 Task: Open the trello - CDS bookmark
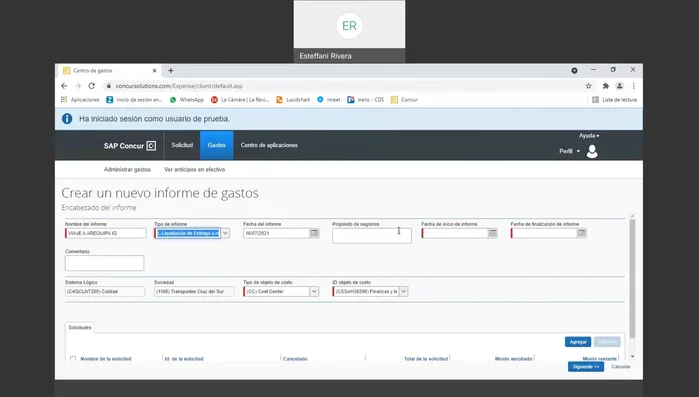[366, 100]
